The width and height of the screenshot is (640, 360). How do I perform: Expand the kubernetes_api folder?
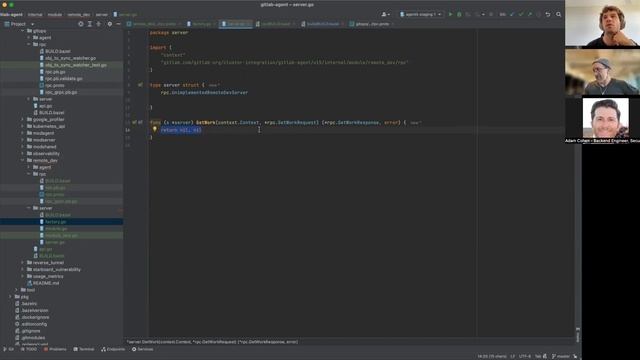click(x=23, y=127)
